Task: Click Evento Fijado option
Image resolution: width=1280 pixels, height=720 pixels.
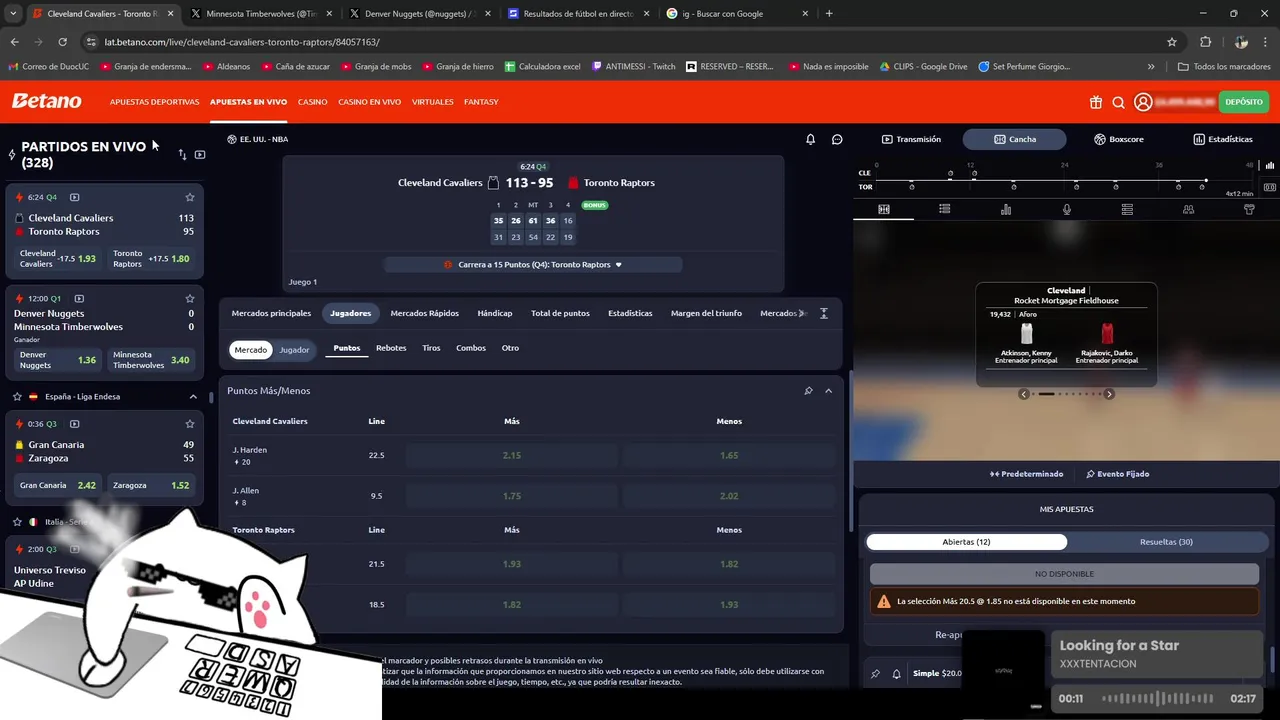Action: click(x=1118, y=474)
